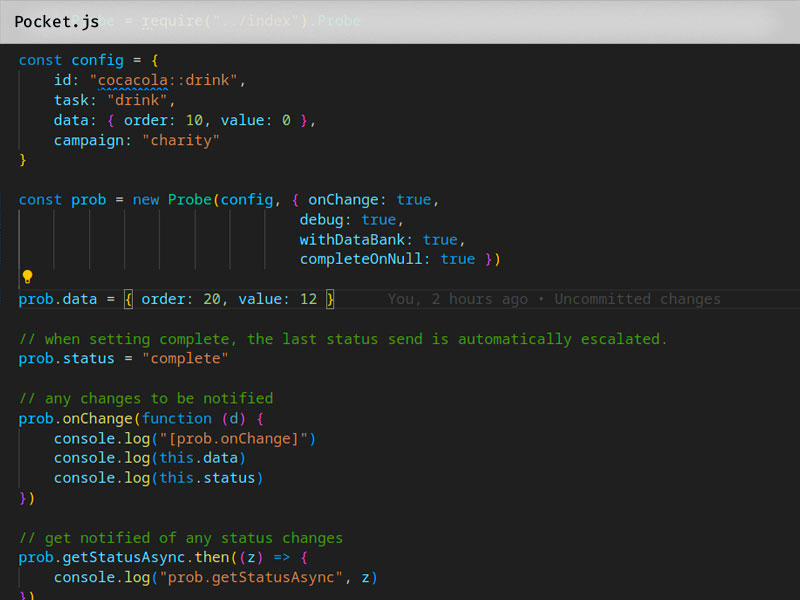
Task: Click the "complete" string assigned to prob.status
Action: (x=185, y=358)
